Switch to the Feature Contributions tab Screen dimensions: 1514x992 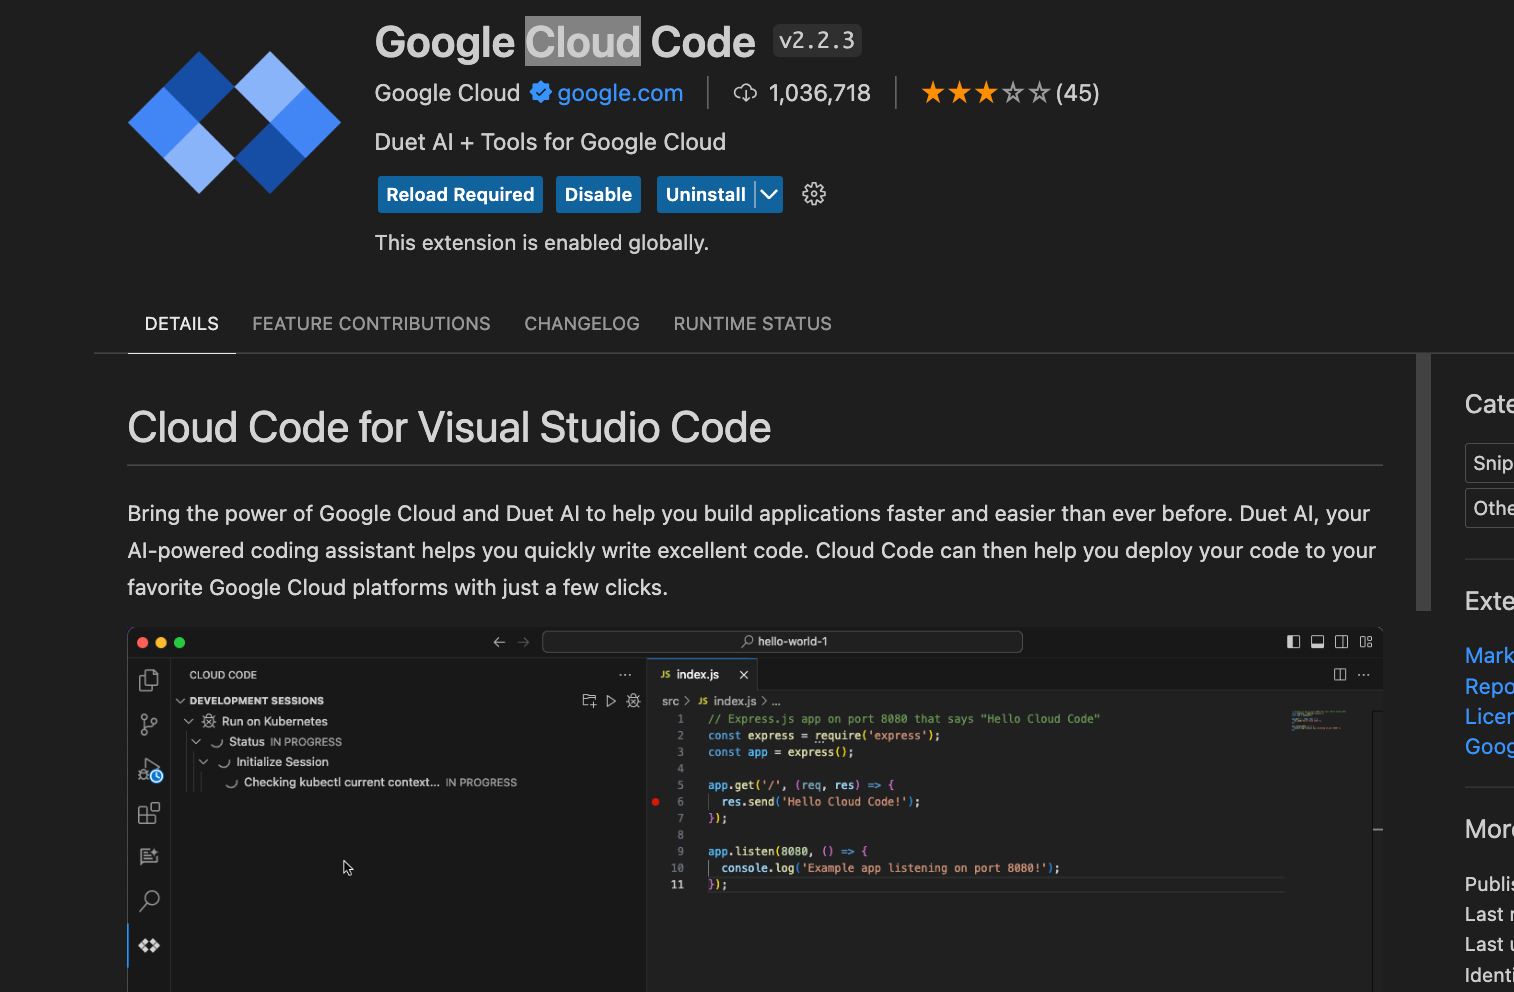[371, 324]
